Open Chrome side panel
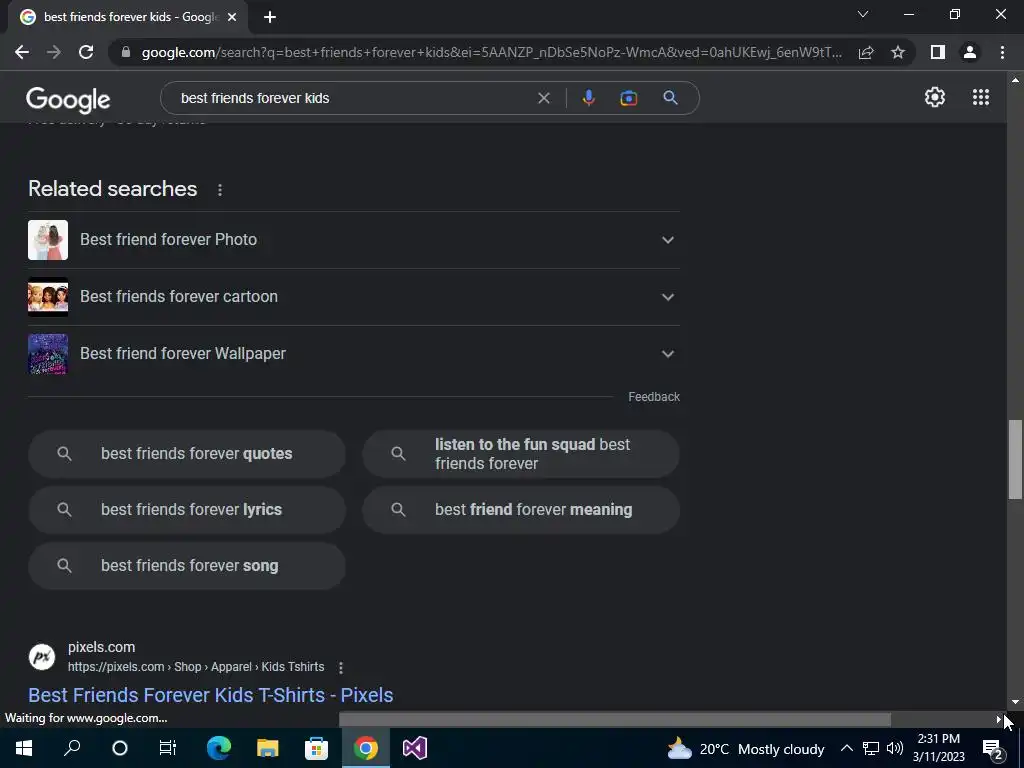The image size is (1024, 768). pyautogui.click(x=938, y=52)
